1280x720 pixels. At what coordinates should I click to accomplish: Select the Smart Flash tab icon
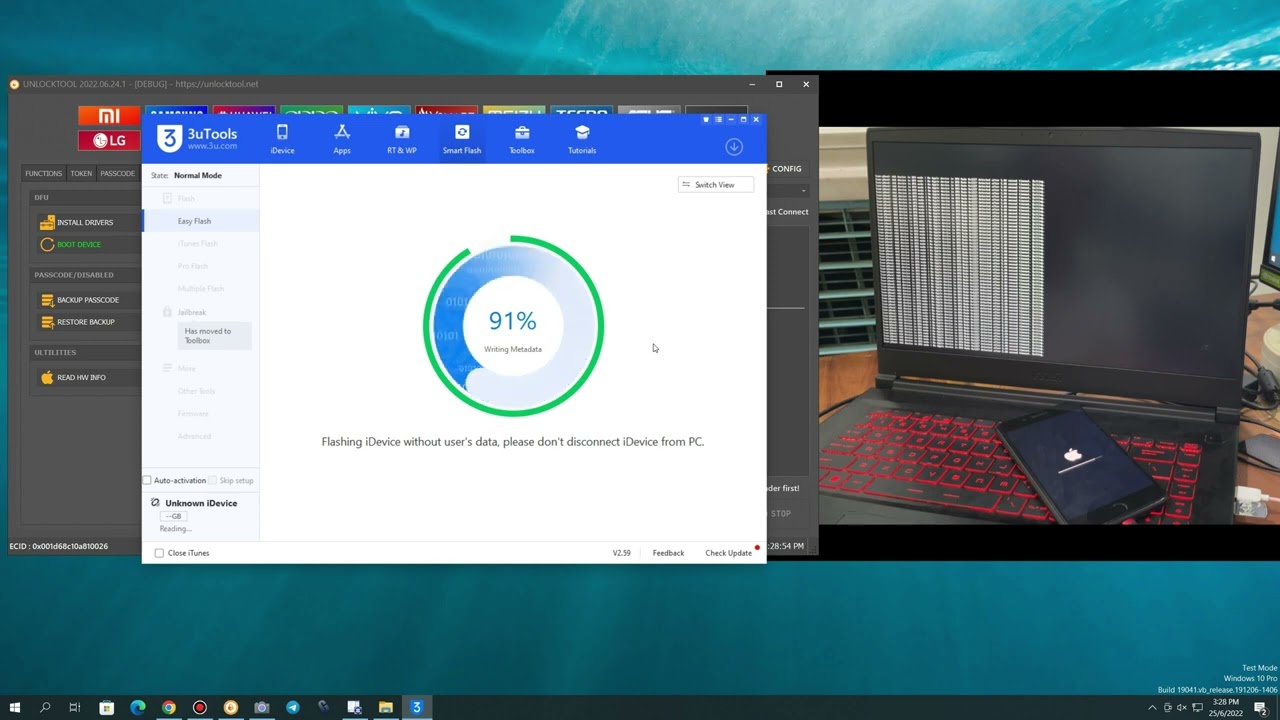pyautogui.click(x=462, y=133)
